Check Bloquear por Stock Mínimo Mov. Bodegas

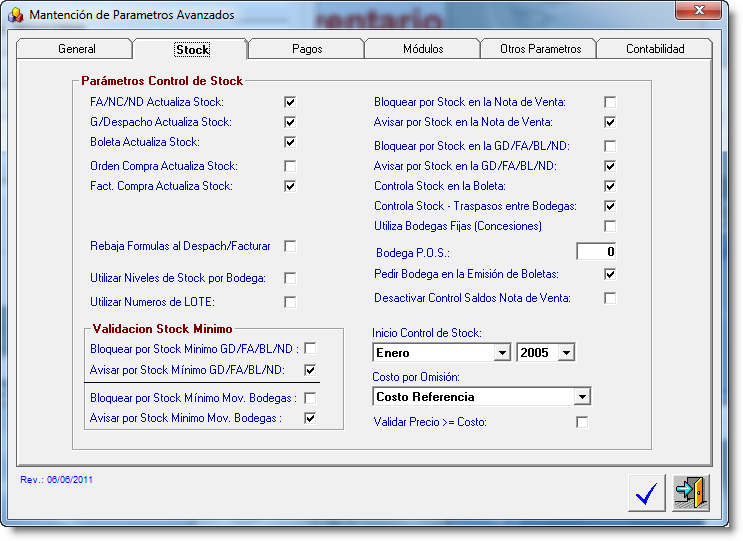pos(310,398)
